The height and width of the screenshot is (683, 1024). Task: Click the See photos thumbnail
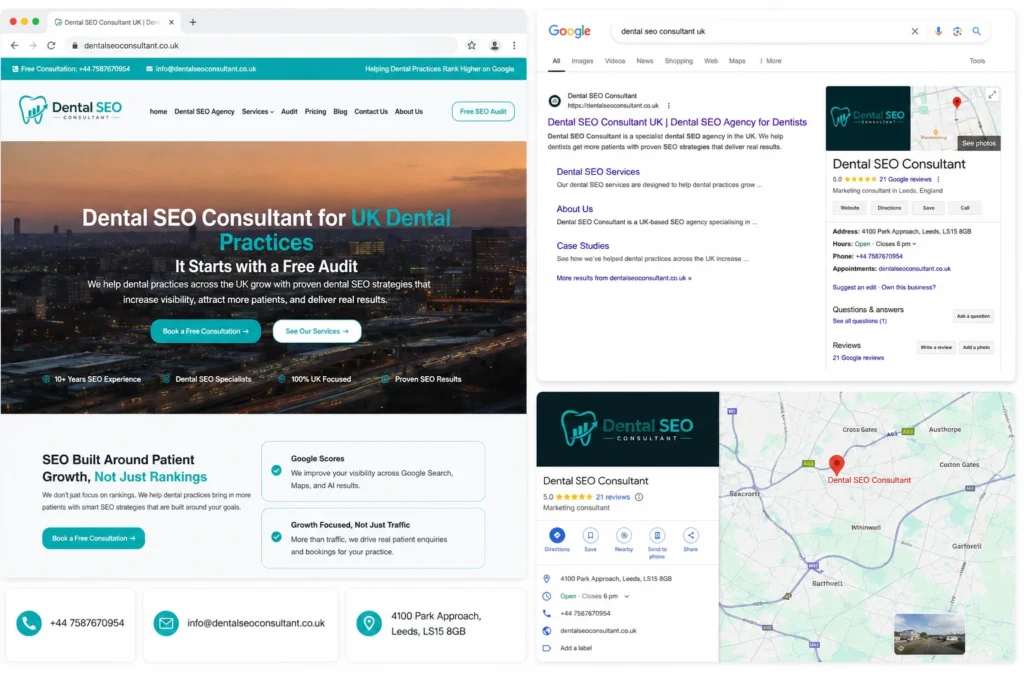(978, 143)
